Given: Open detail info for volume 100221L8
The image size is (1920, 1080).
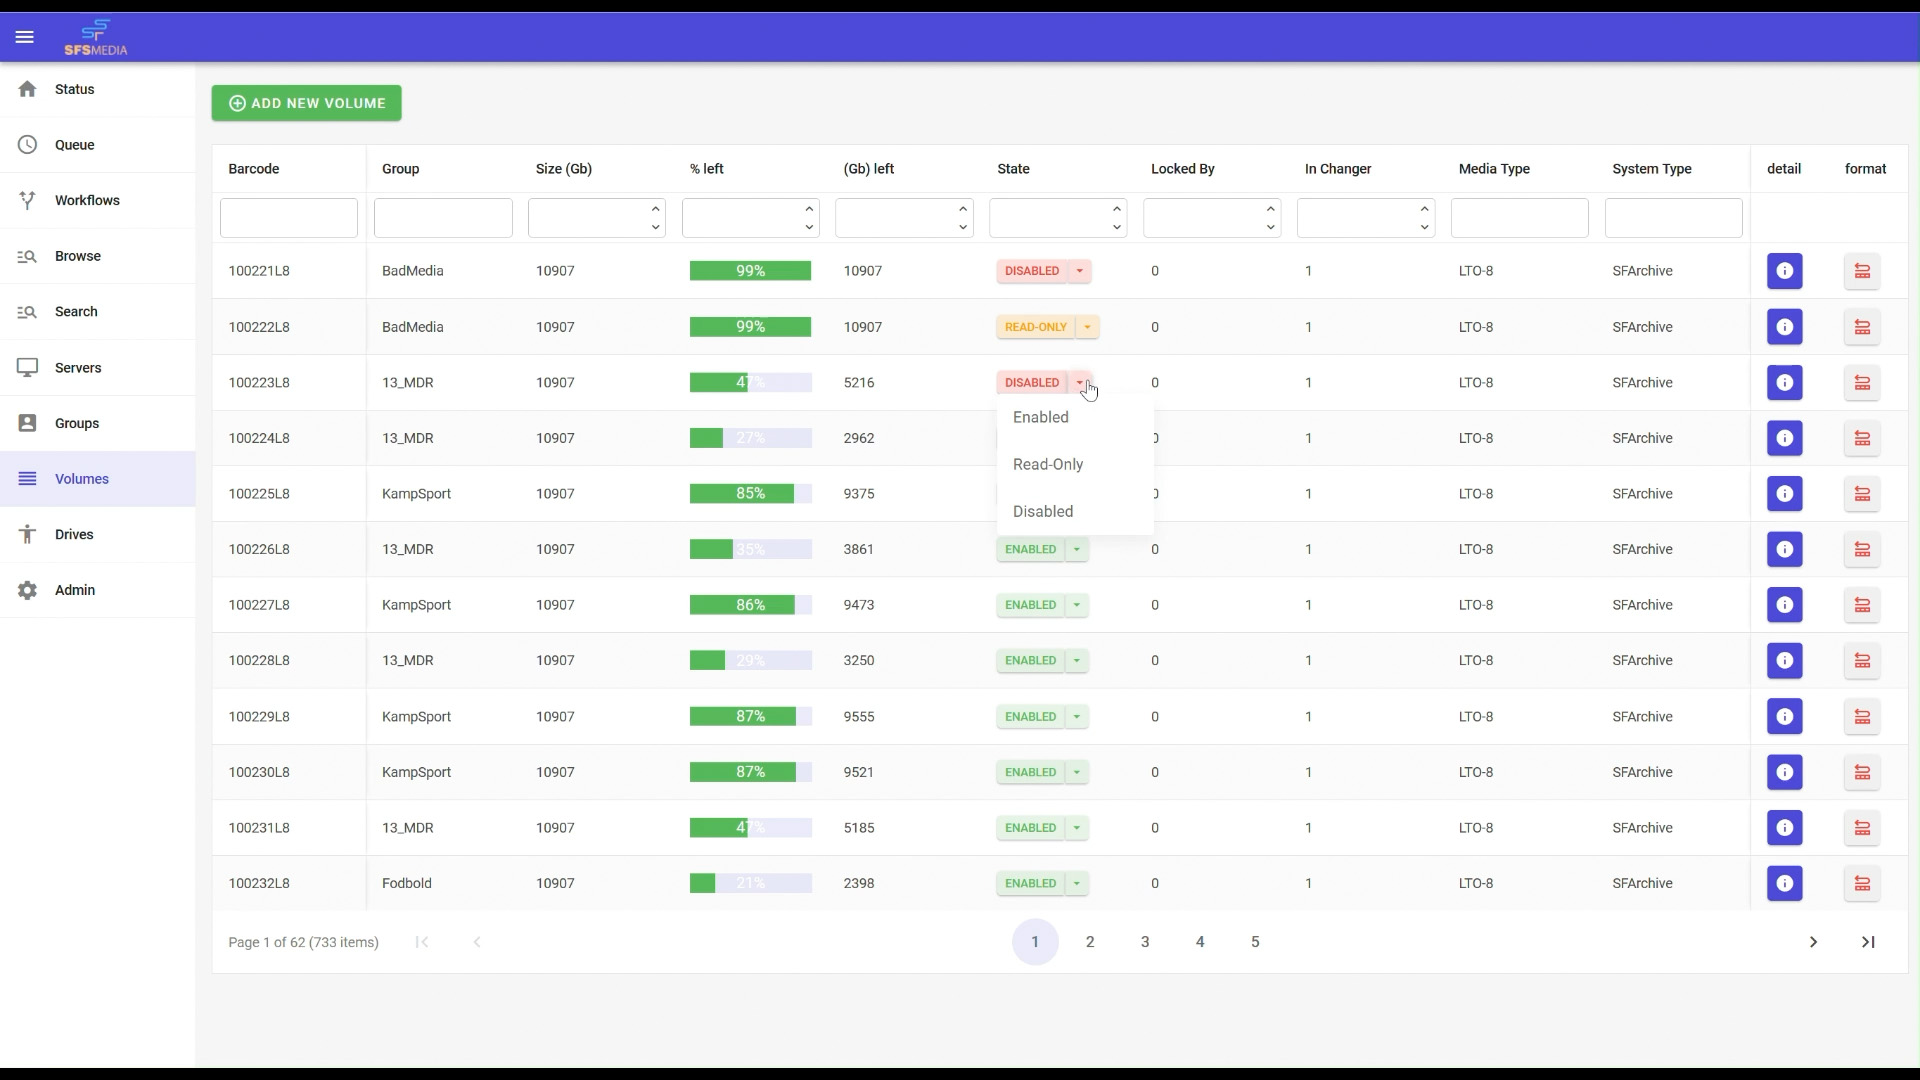Looking at the screenshot, I should click(1784, 271).
